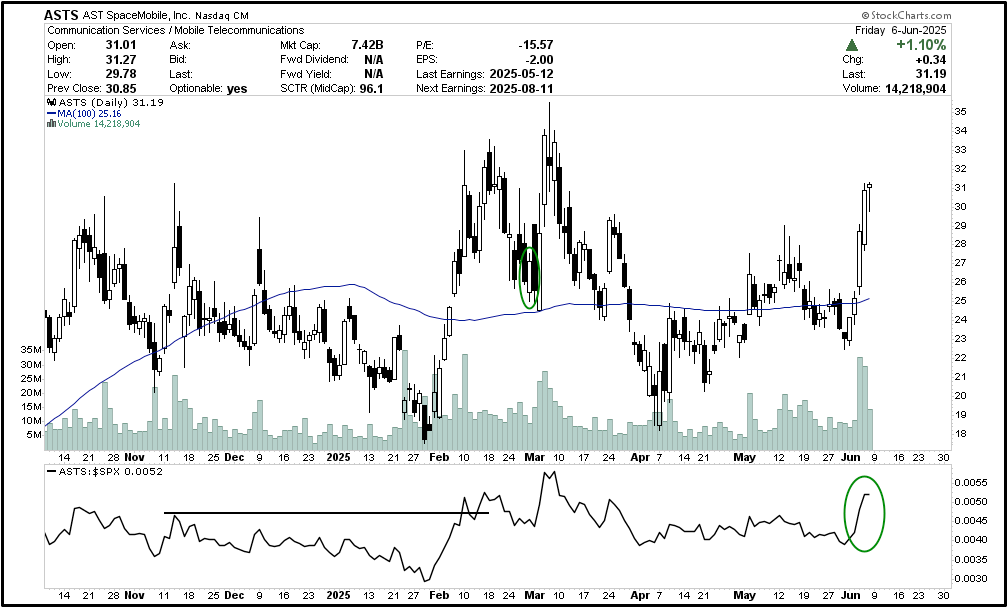
Task: Select the Open value 31.01
Action: 120,46
